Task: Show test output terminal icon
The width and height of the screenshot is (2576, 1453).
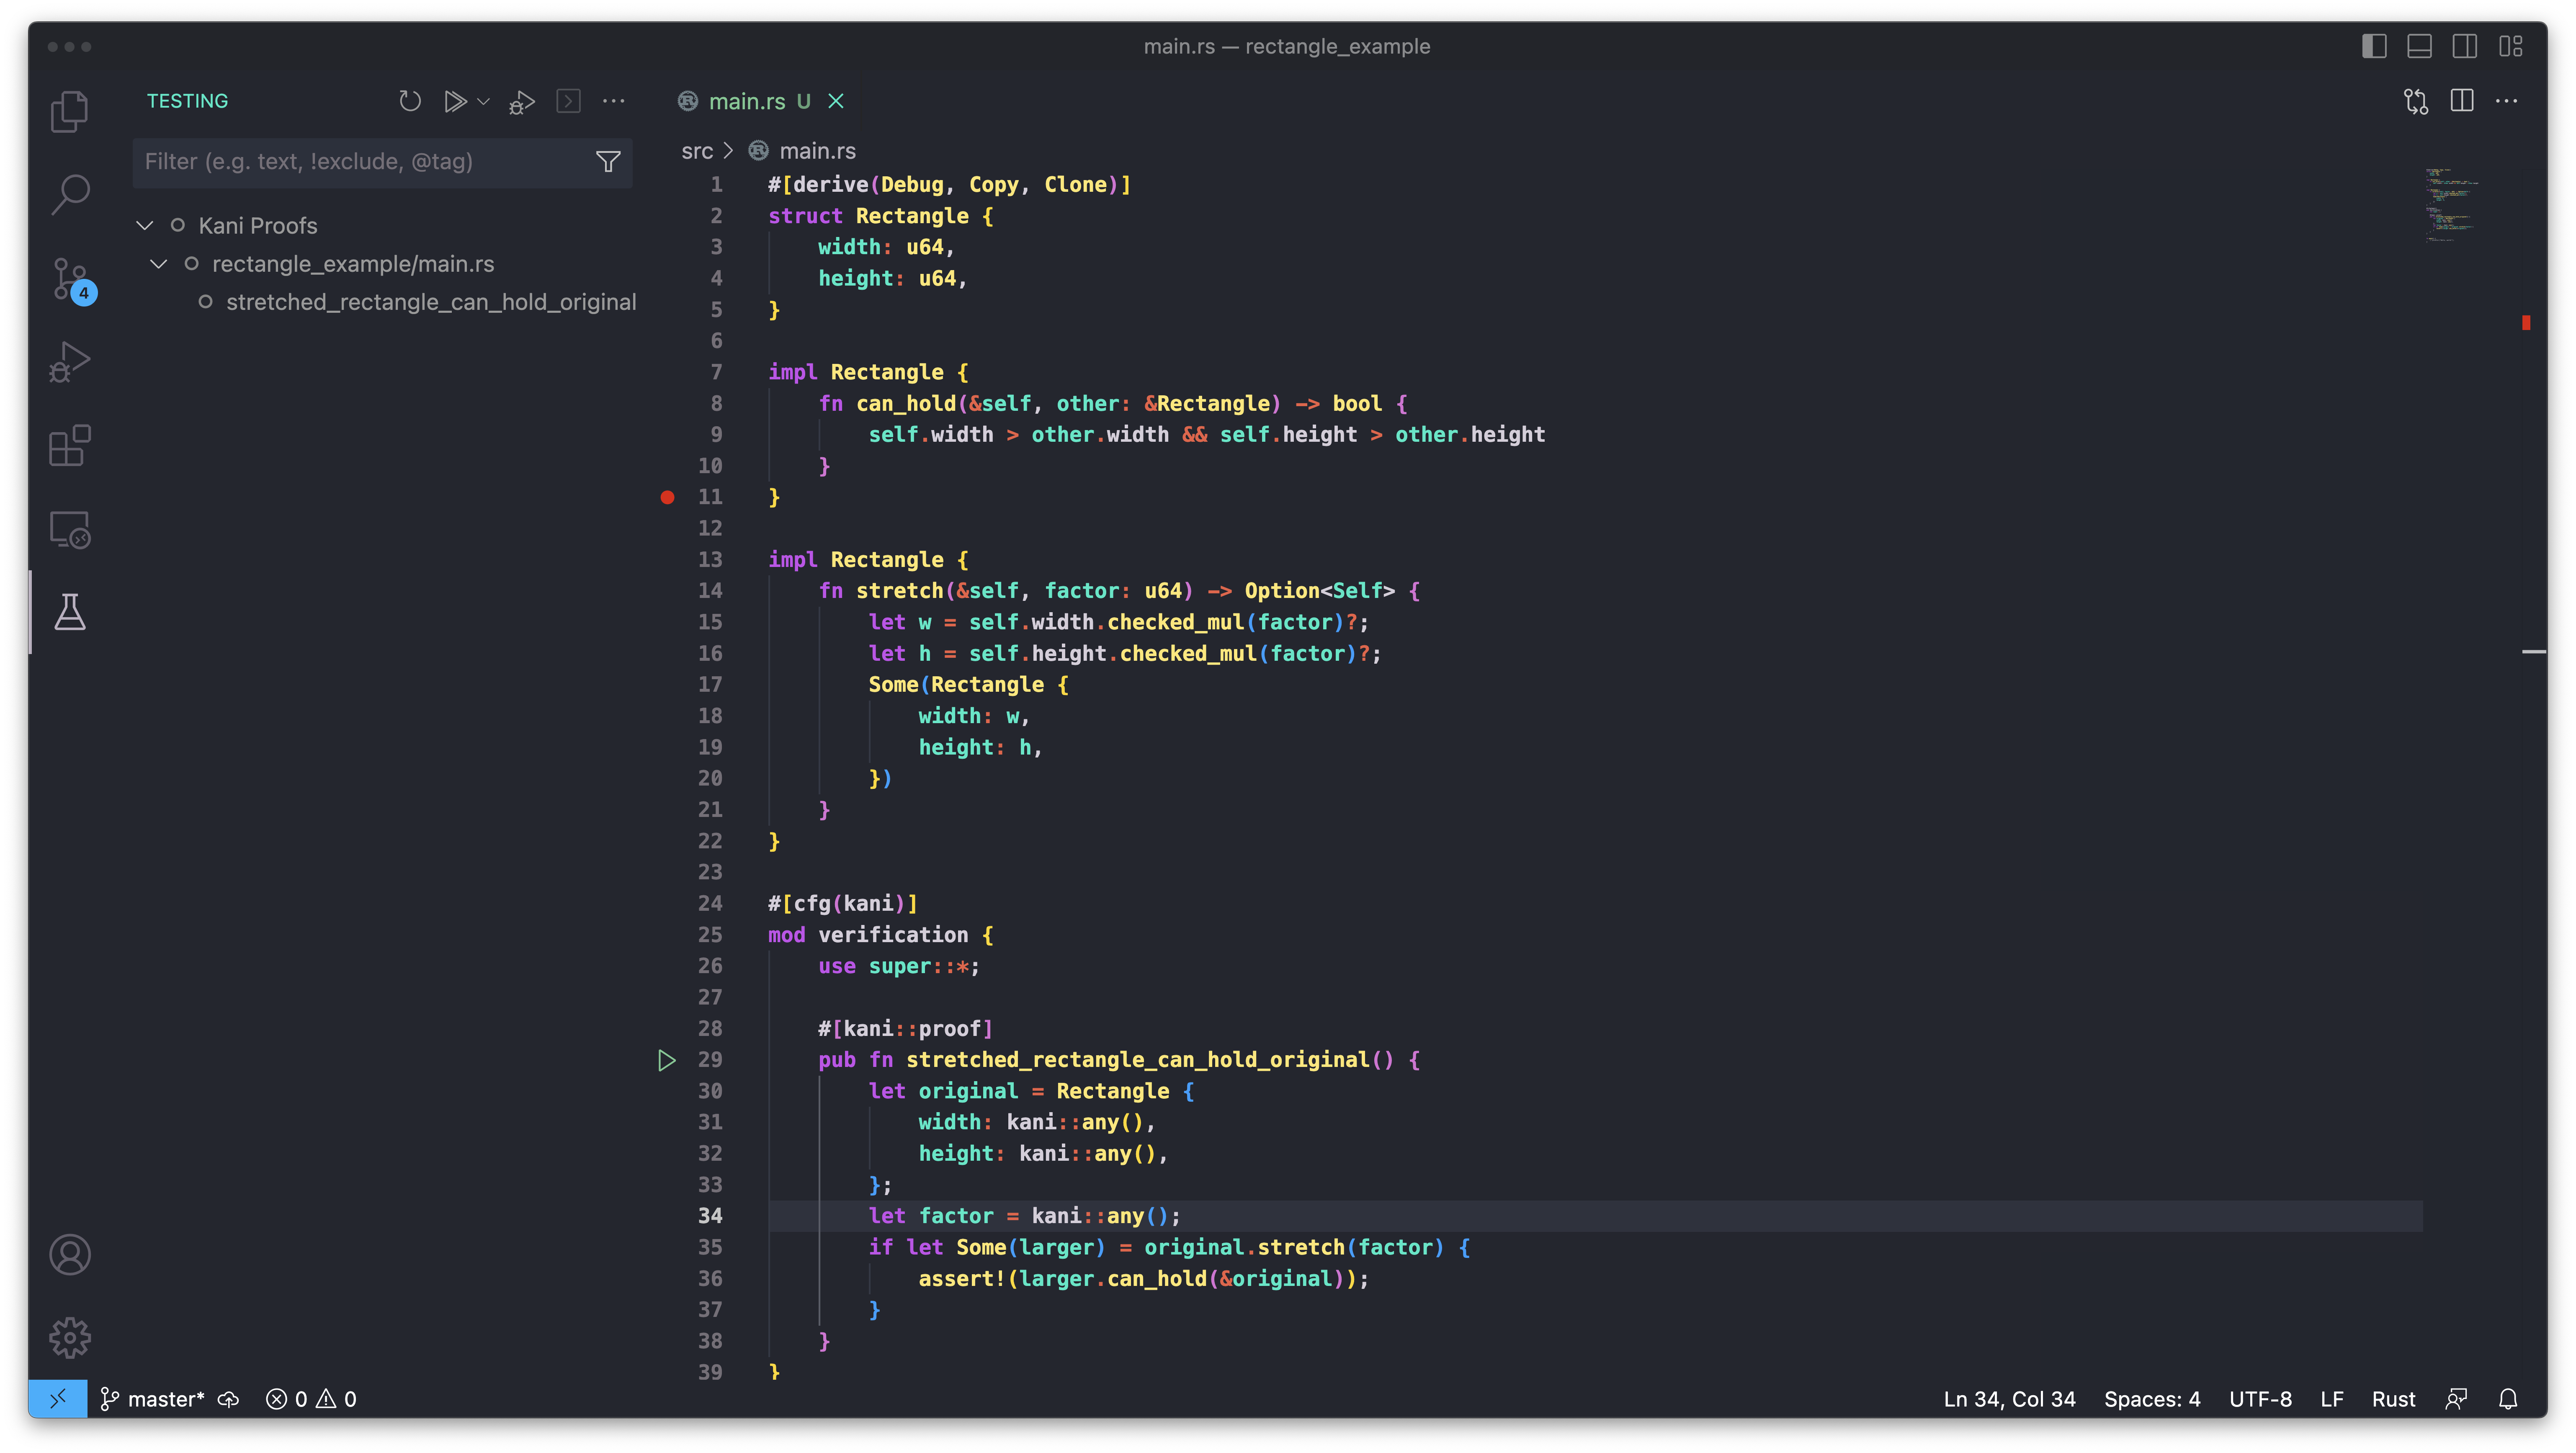Action: click(568, 101)
